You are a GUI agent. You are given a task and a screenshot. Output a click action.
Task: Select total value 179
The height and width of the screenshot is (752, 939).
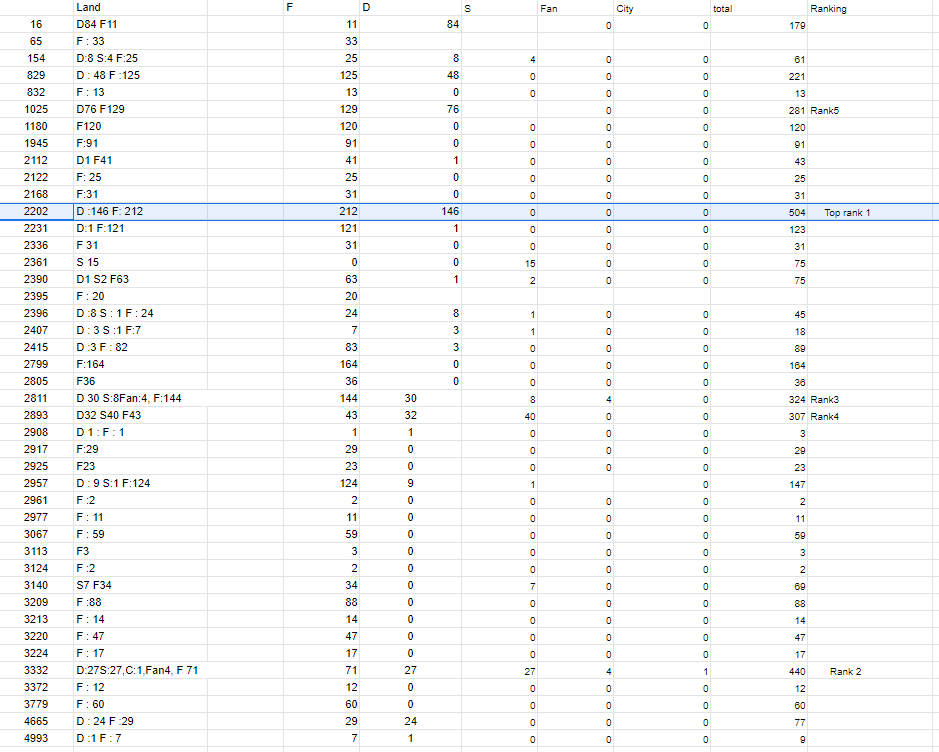[x=759, y=25]
